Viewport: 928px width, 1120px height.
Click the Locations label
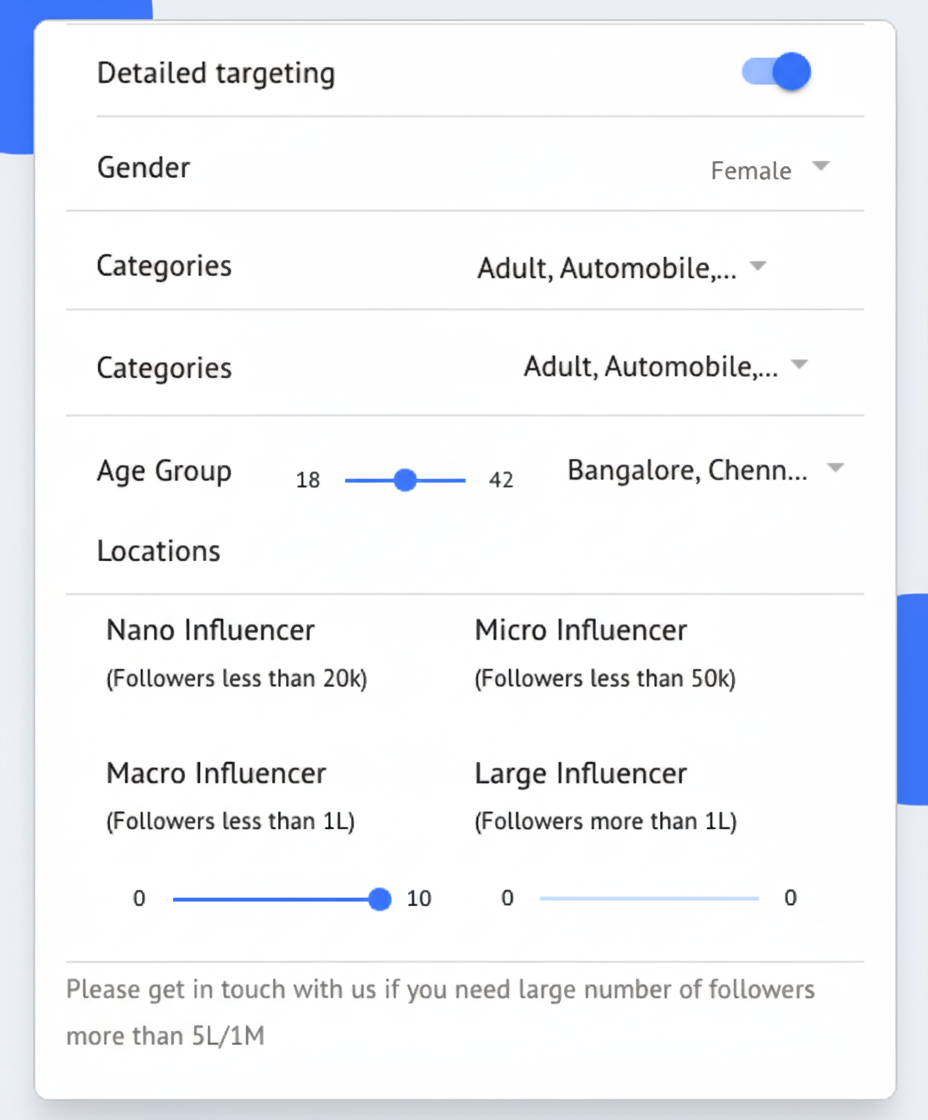(x=158, y=551)
